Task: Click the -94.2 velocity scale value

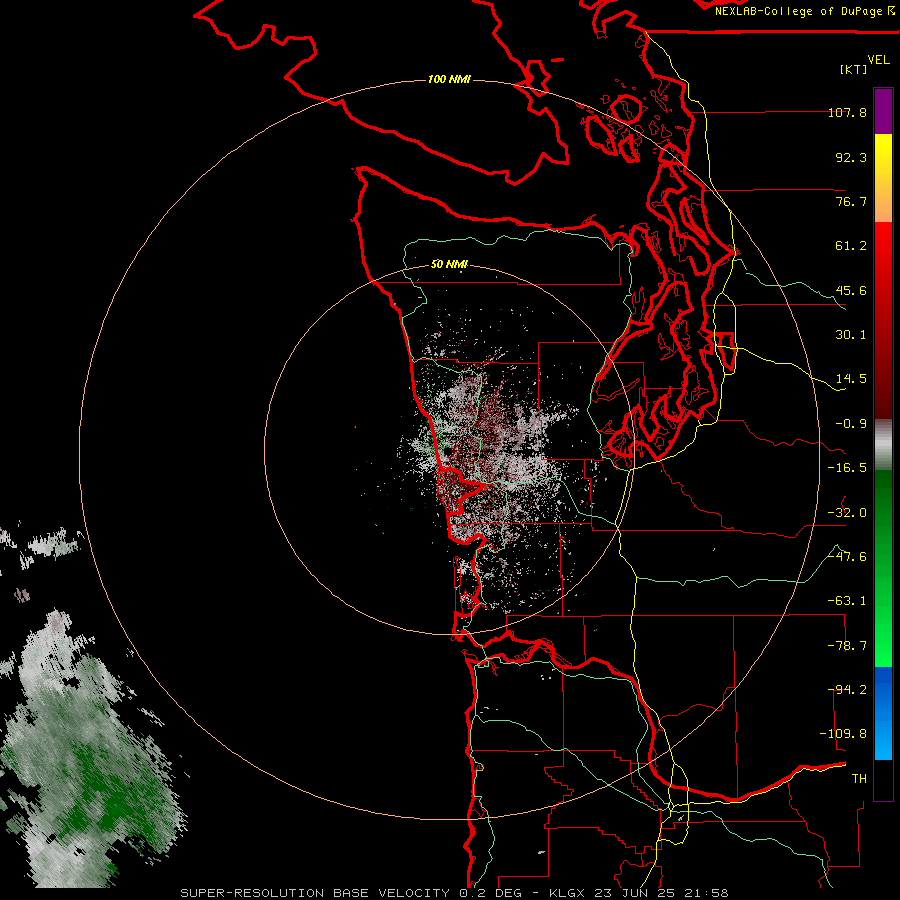Action: pyautogui.click(x=847, y=690)
